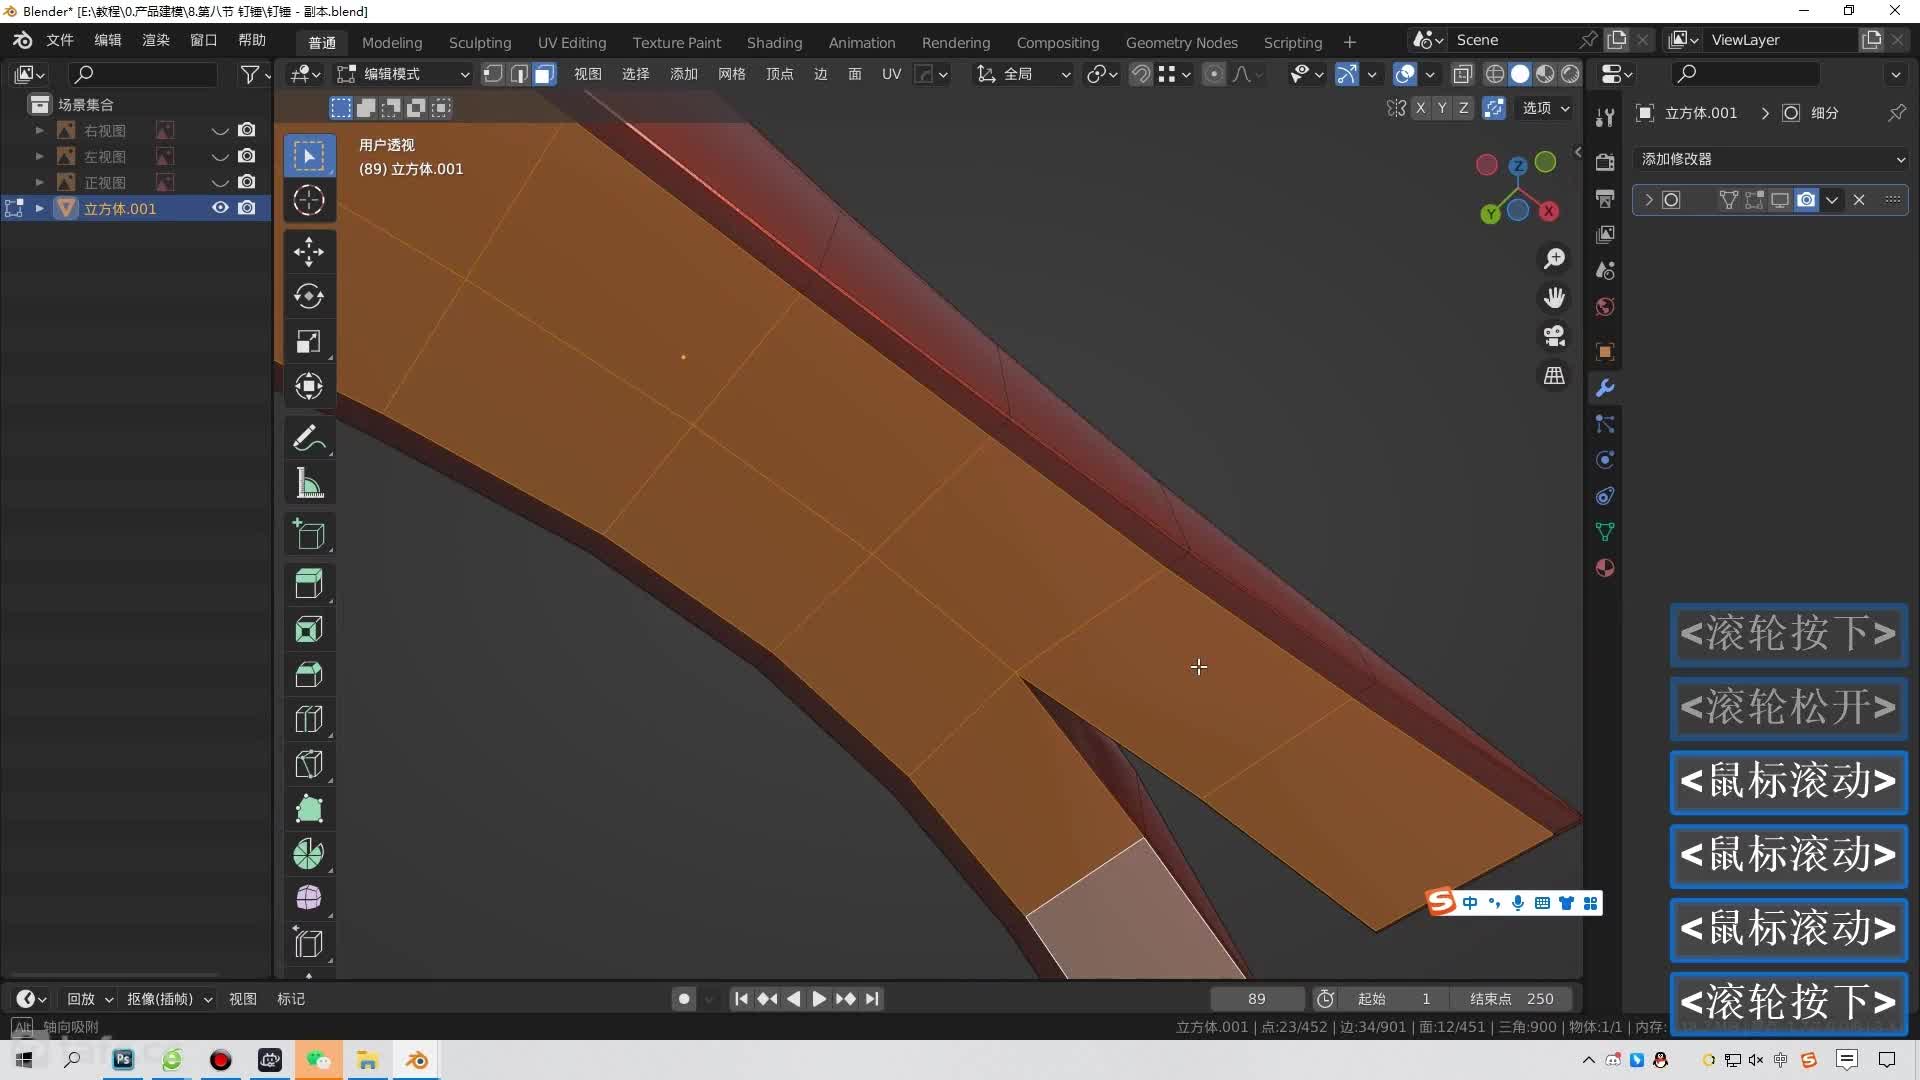Open the 编辑 menu
Image resolution: width=1920 pixels, height=1080 pixels.
[x=108, y=41]
